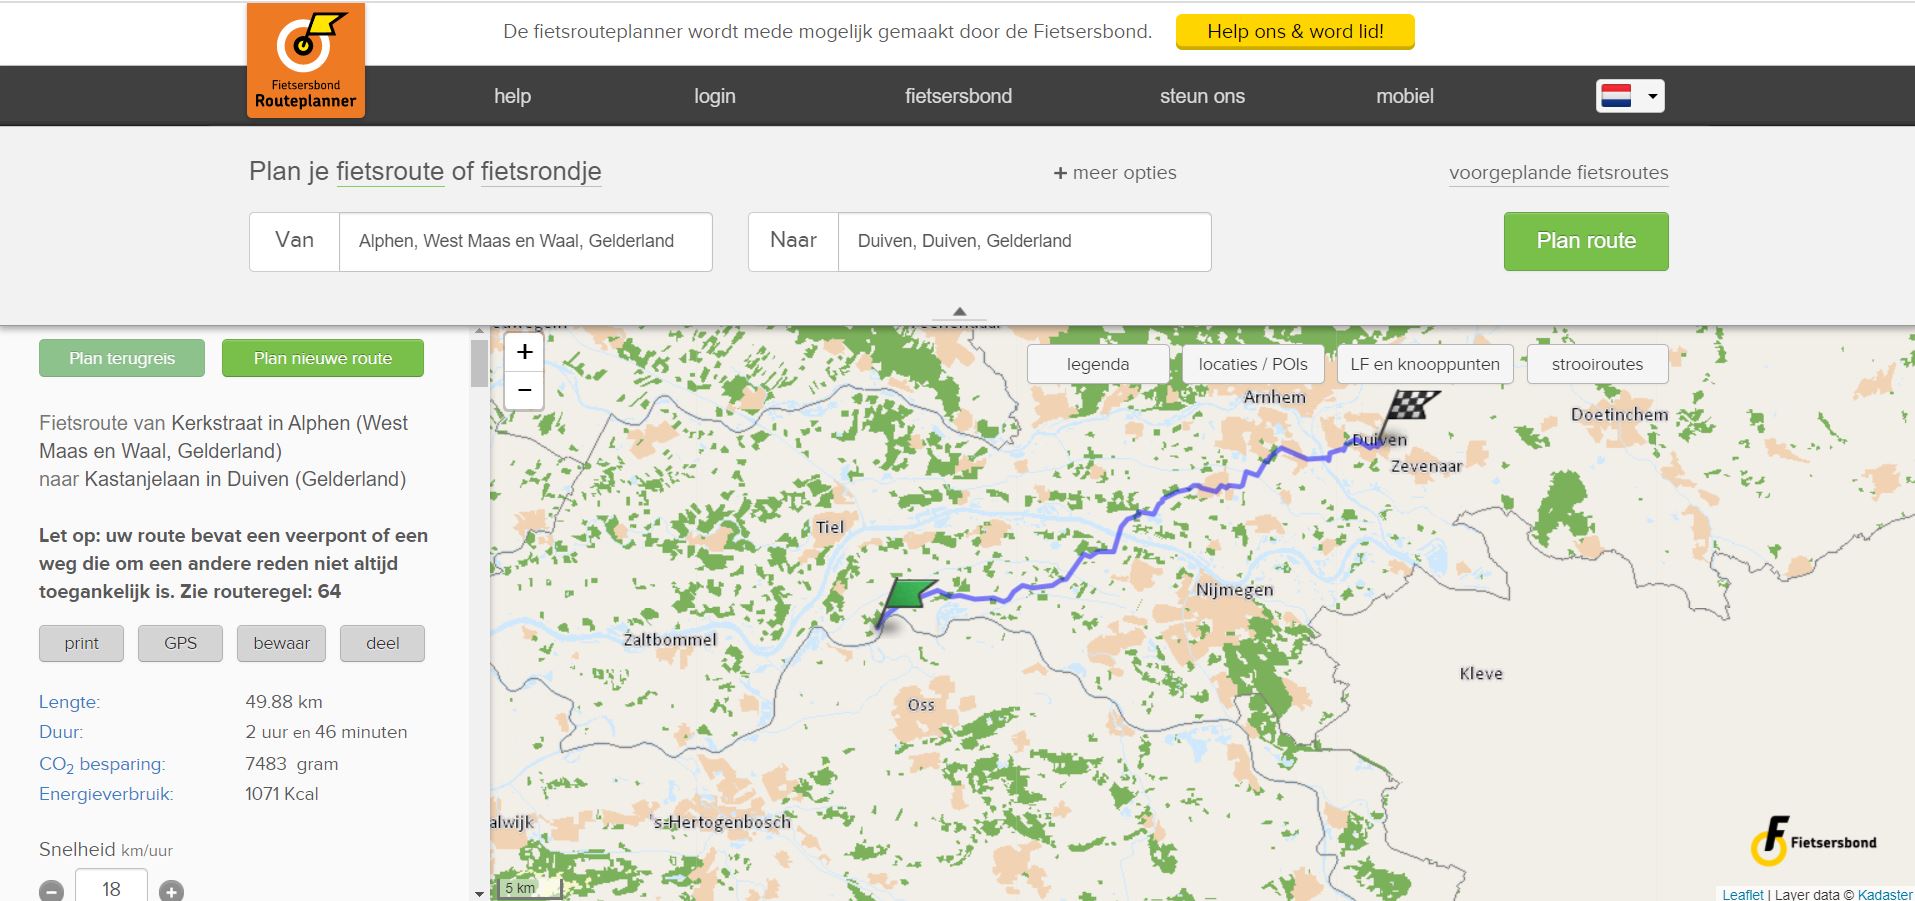Toggle the LF en knooppunten layer
Viewport: 1915px width, 901px height.
1424,364
